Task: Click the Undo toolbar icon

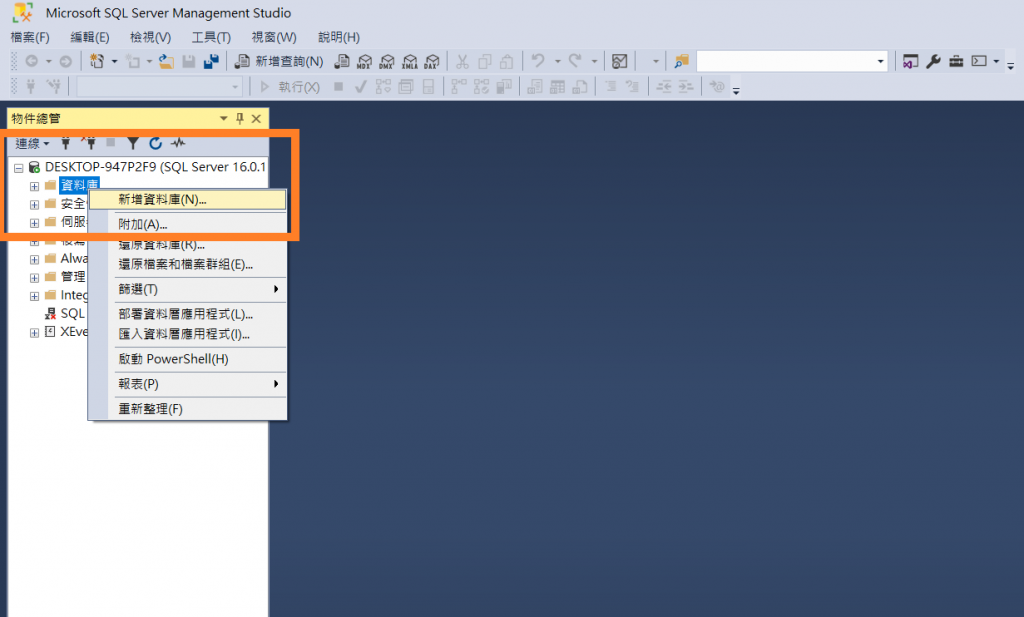Action: coord(538,61)
